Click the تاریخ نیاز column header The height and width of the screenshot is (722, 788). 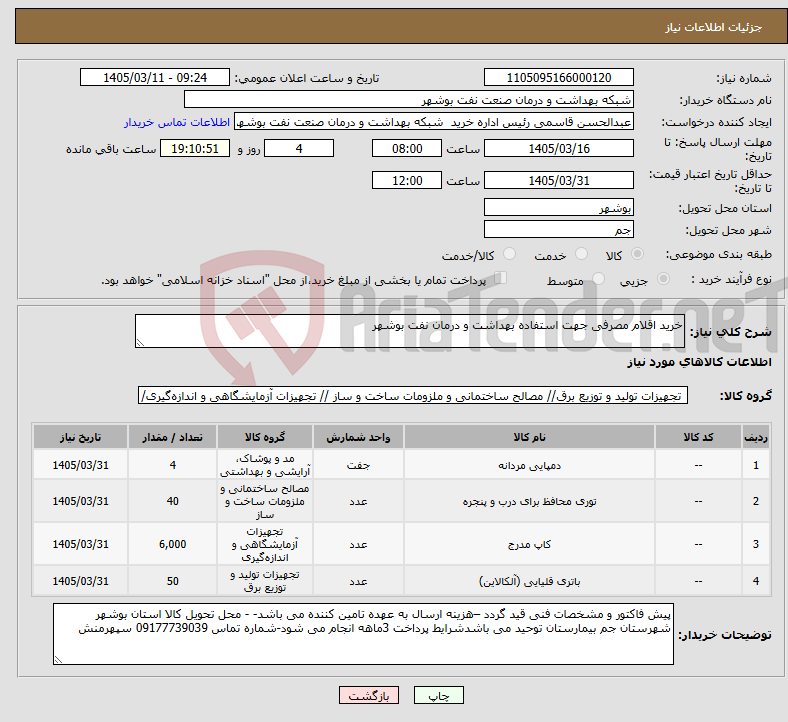pyautogui.click(x=80, y=437)
